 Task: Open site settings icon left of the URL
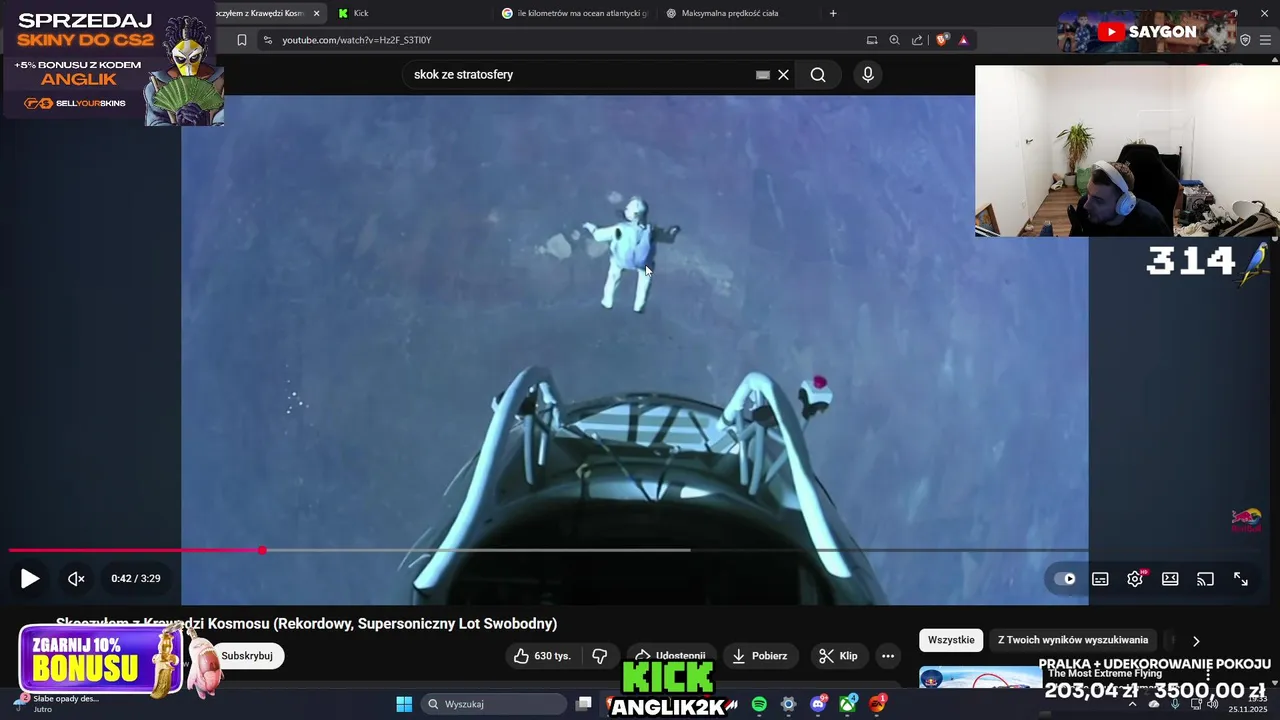(x=267, y=40)
